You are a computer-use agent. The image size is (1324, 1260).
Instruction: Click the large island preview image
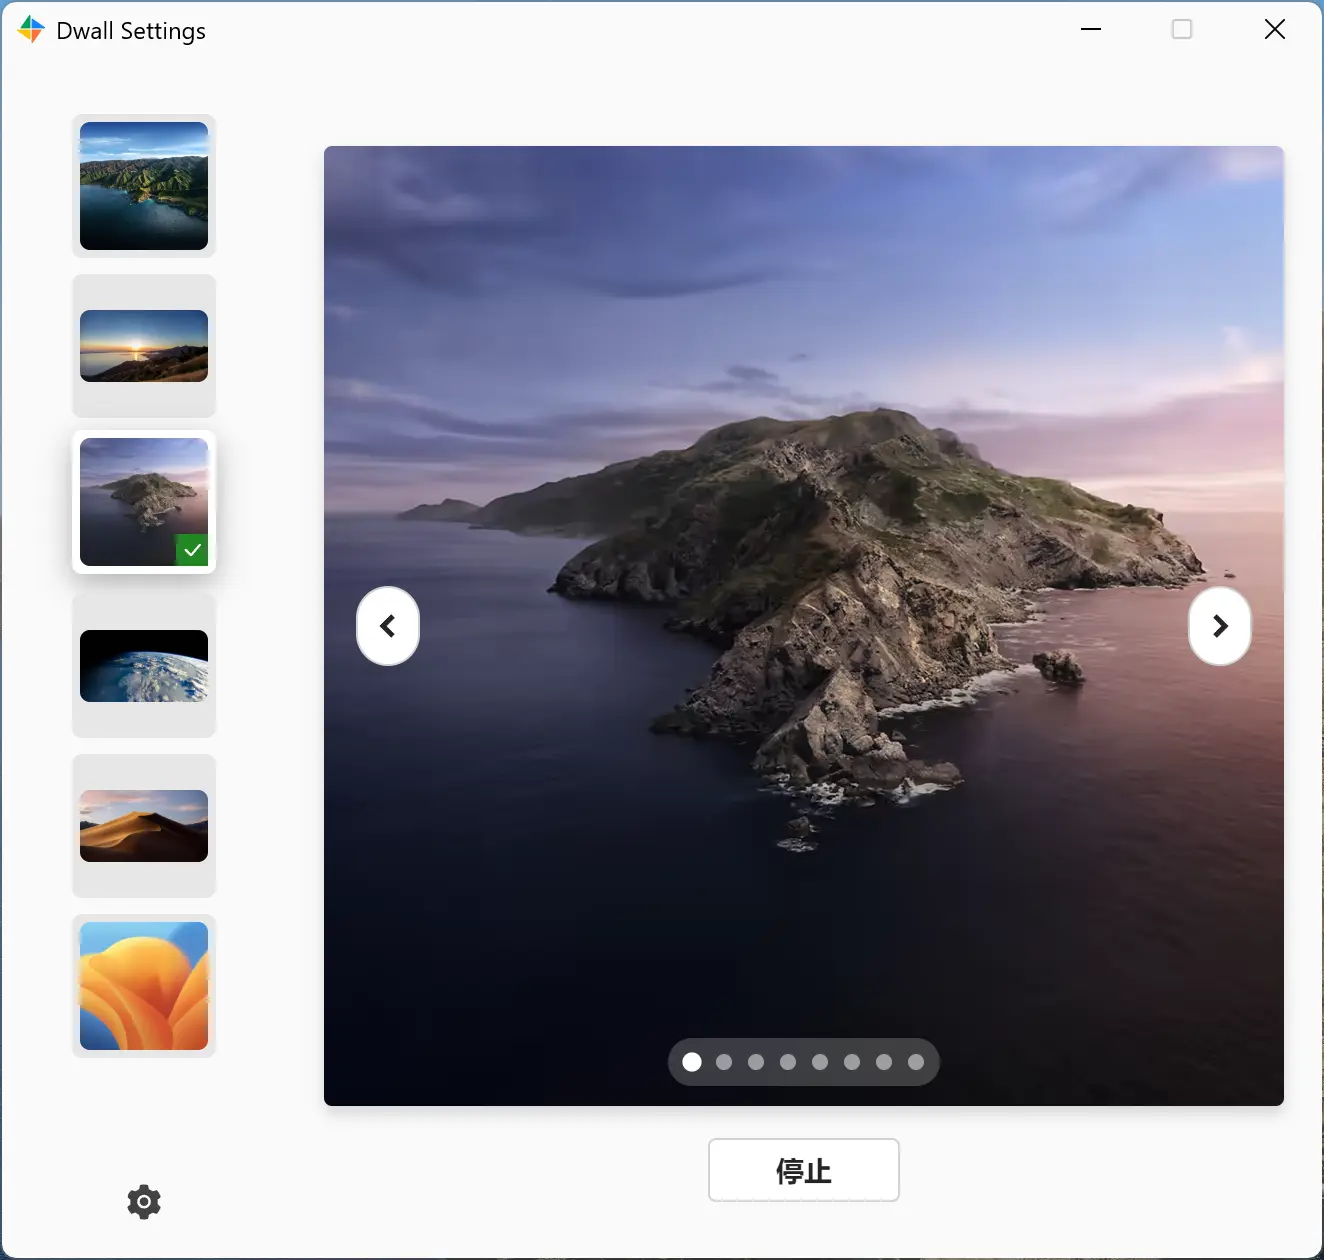pyautogui.click(x=804, y=626)
